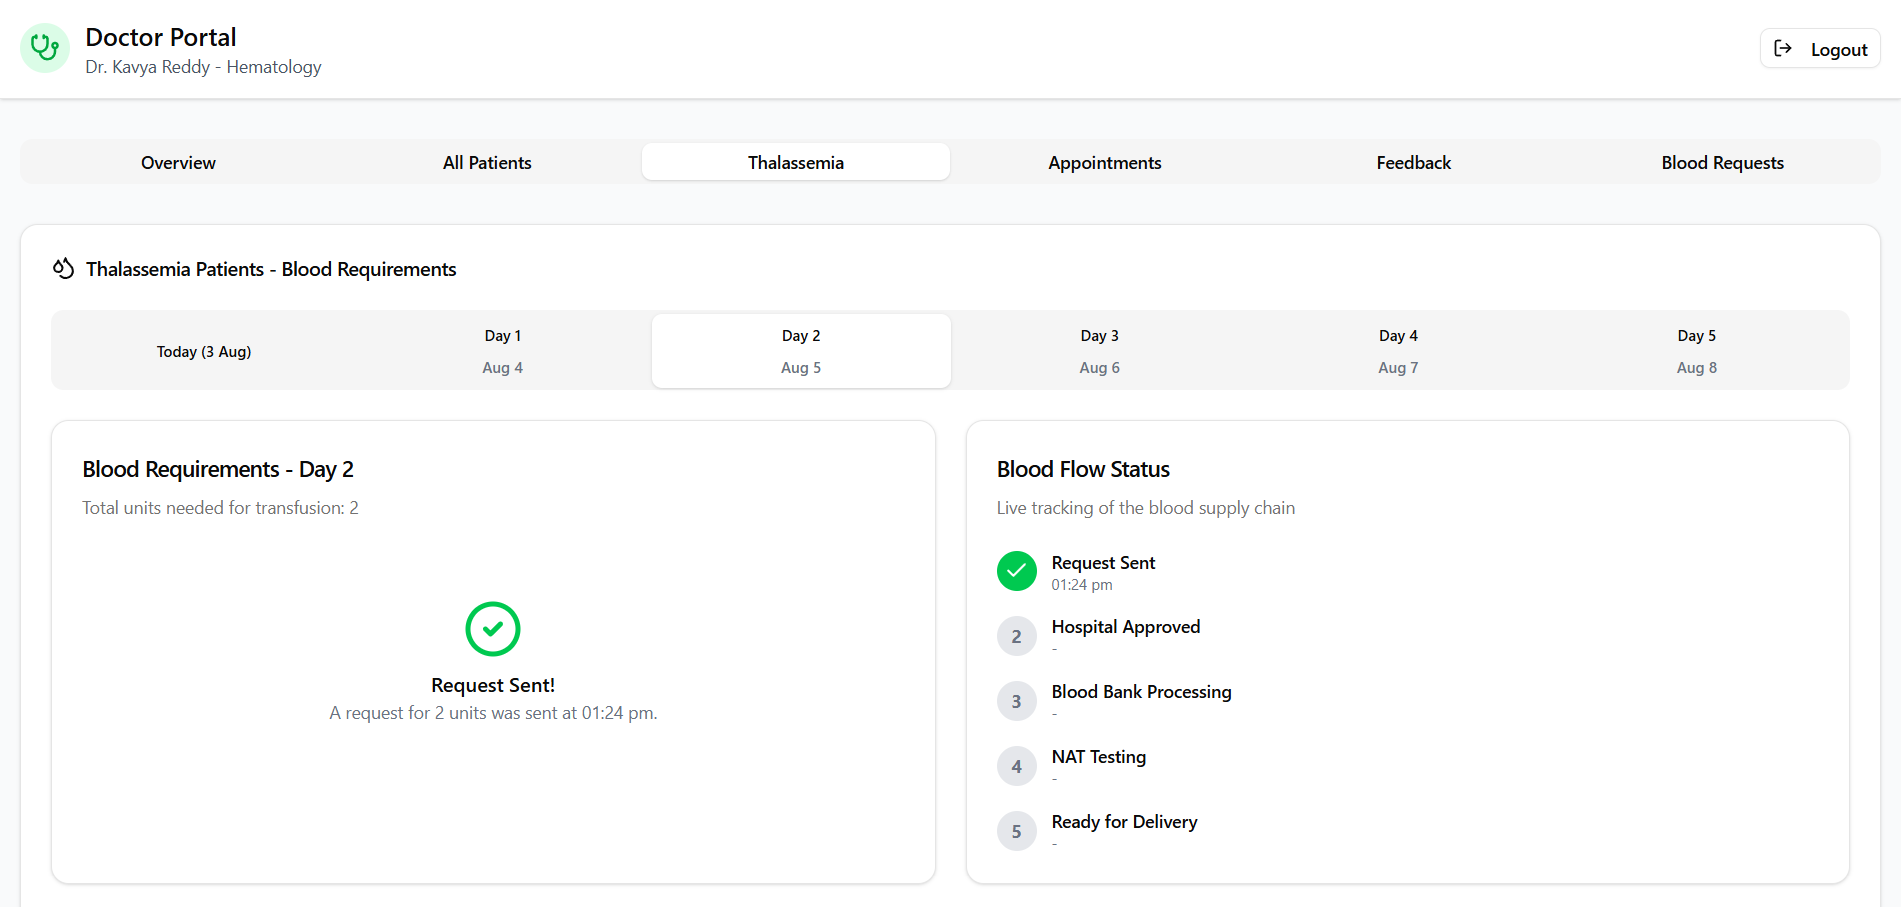Switch to the Blood Requests tab
This screenshot has width=1901, height=907.
click(x=1722, y=162)
